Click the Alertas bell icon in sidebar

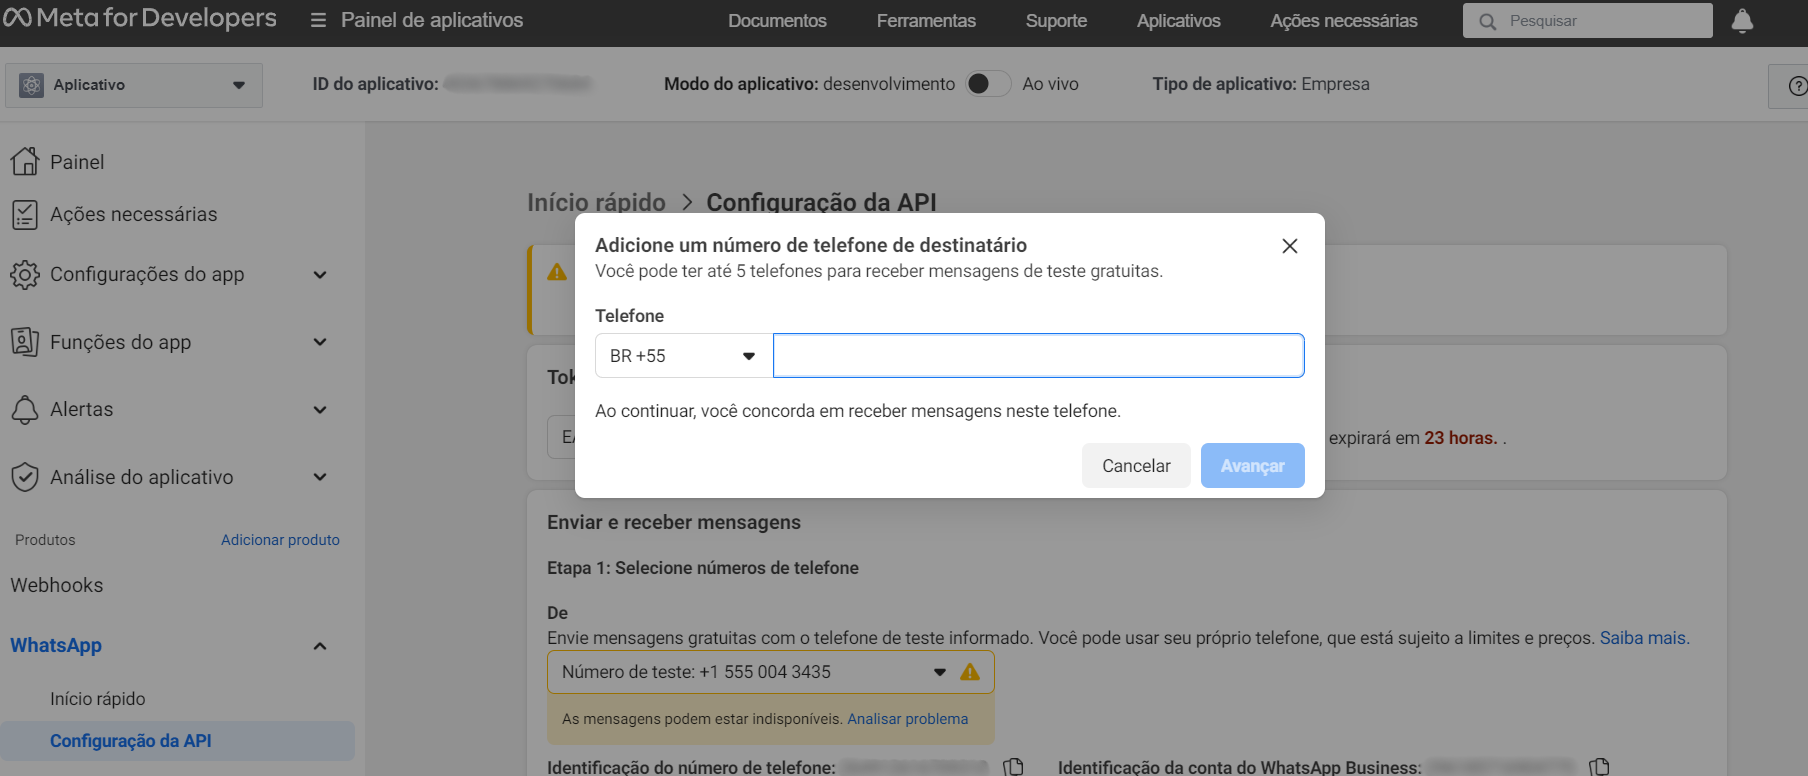25,409
